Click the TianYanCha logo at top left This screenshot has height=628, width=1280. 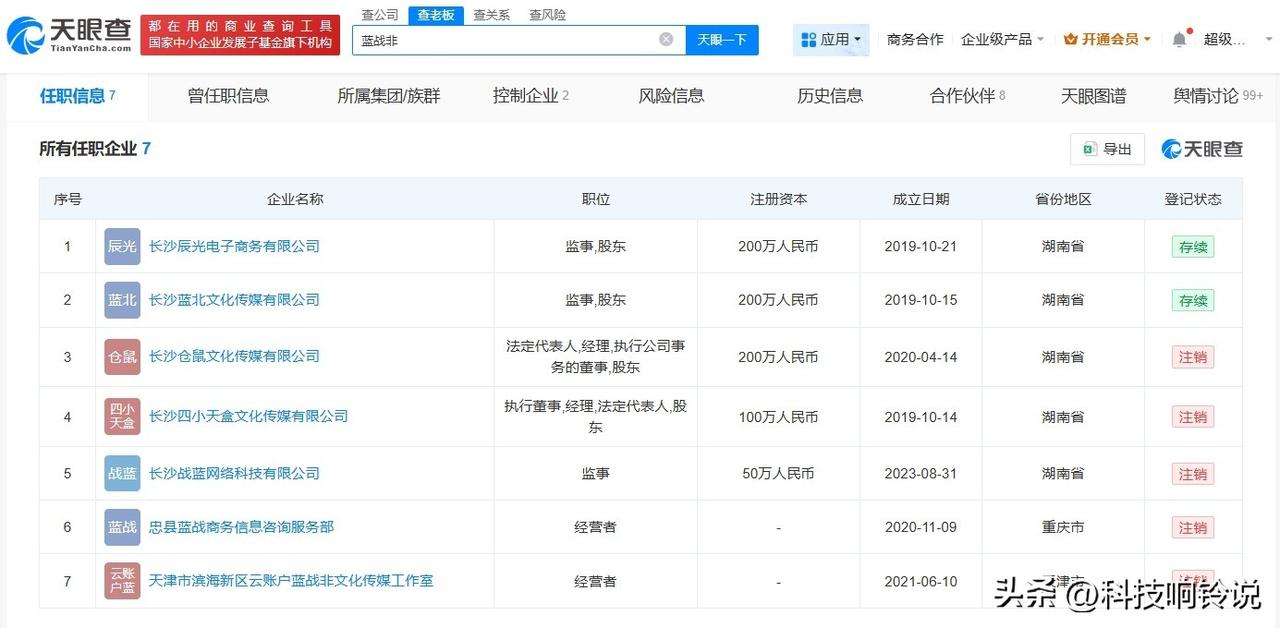(x=69, y=35)
